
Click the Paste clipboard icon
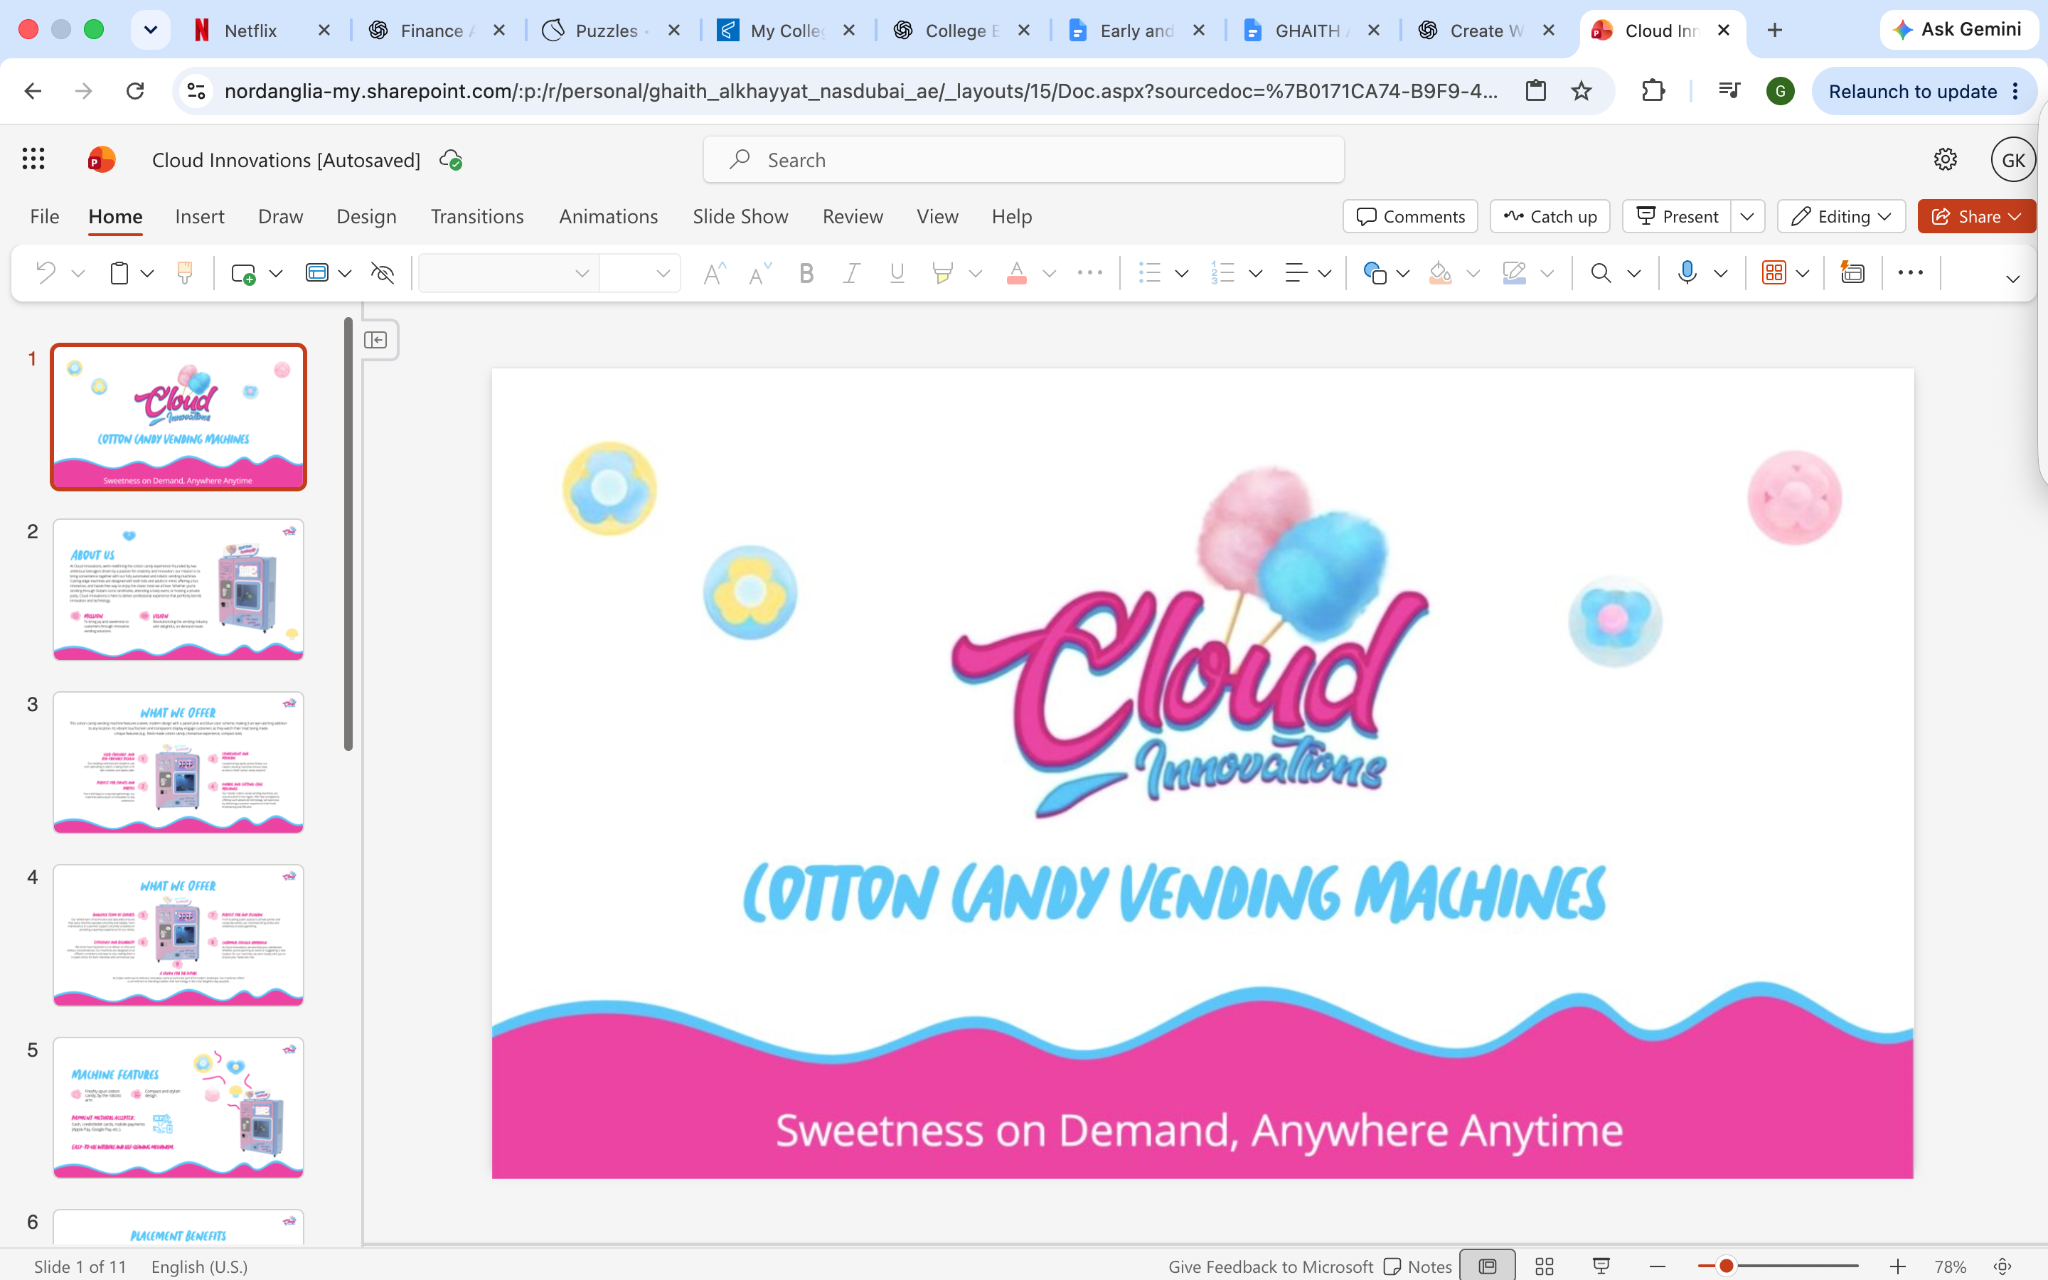[x=119, y=273]
